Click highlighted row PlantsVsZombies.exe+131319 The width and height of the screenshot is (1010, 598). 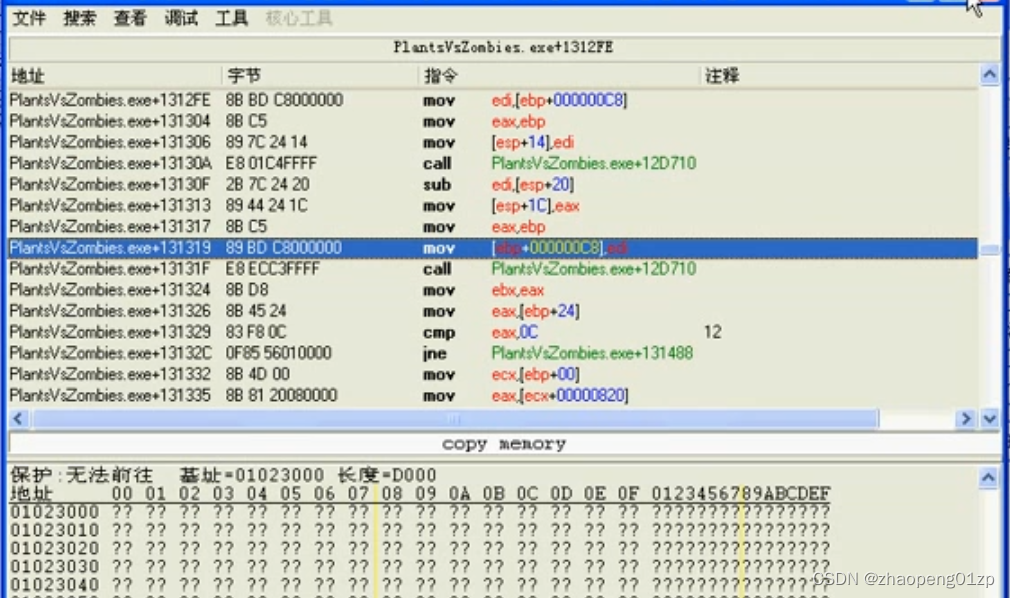click(493, 247)
